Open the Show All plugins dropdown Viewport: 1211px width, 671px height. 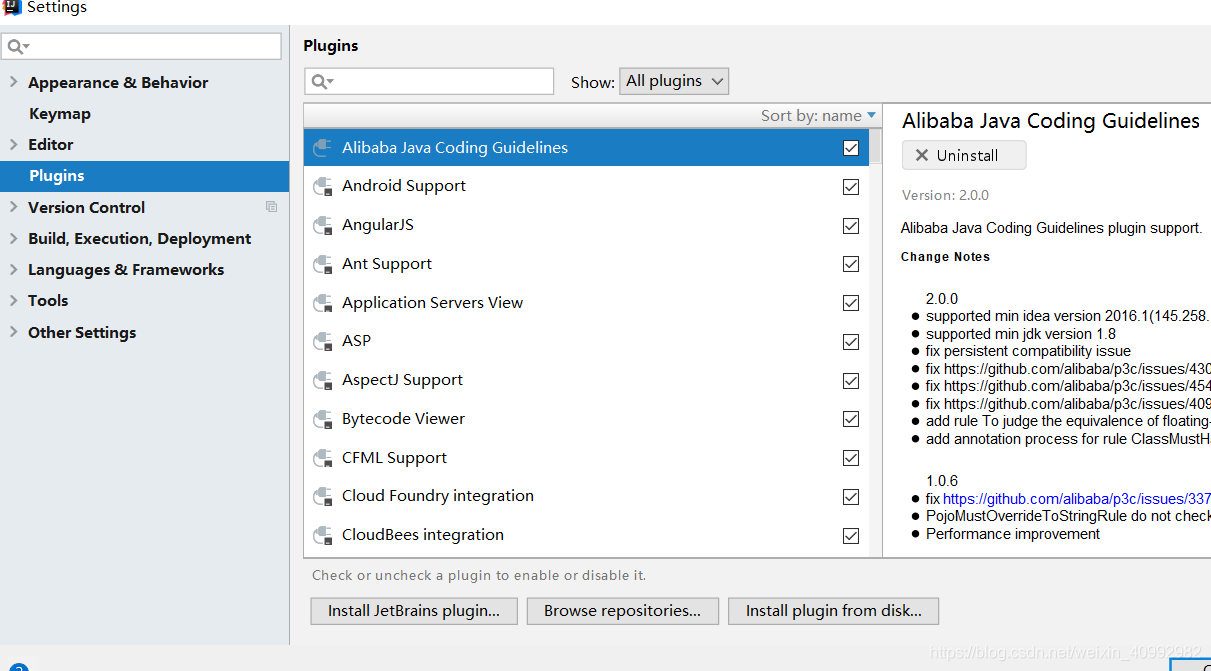[674, 81]
